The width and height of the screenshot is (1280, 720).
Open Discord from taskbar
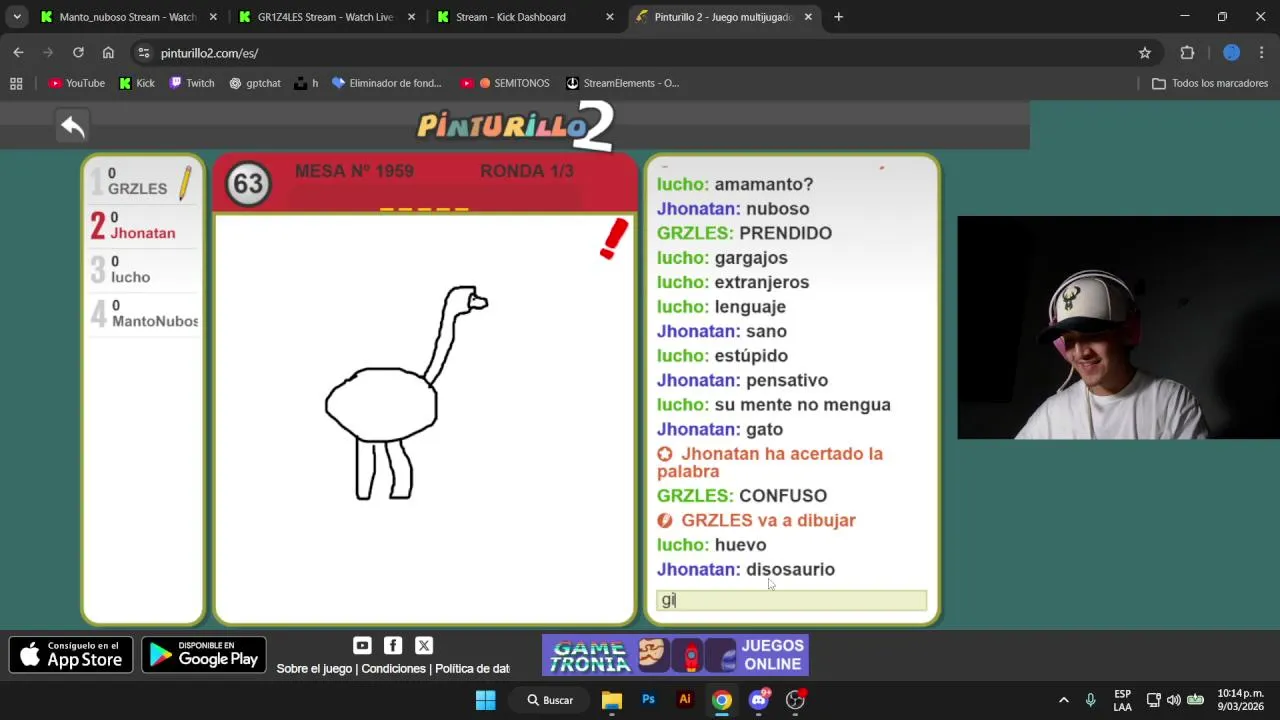(758, 700)
